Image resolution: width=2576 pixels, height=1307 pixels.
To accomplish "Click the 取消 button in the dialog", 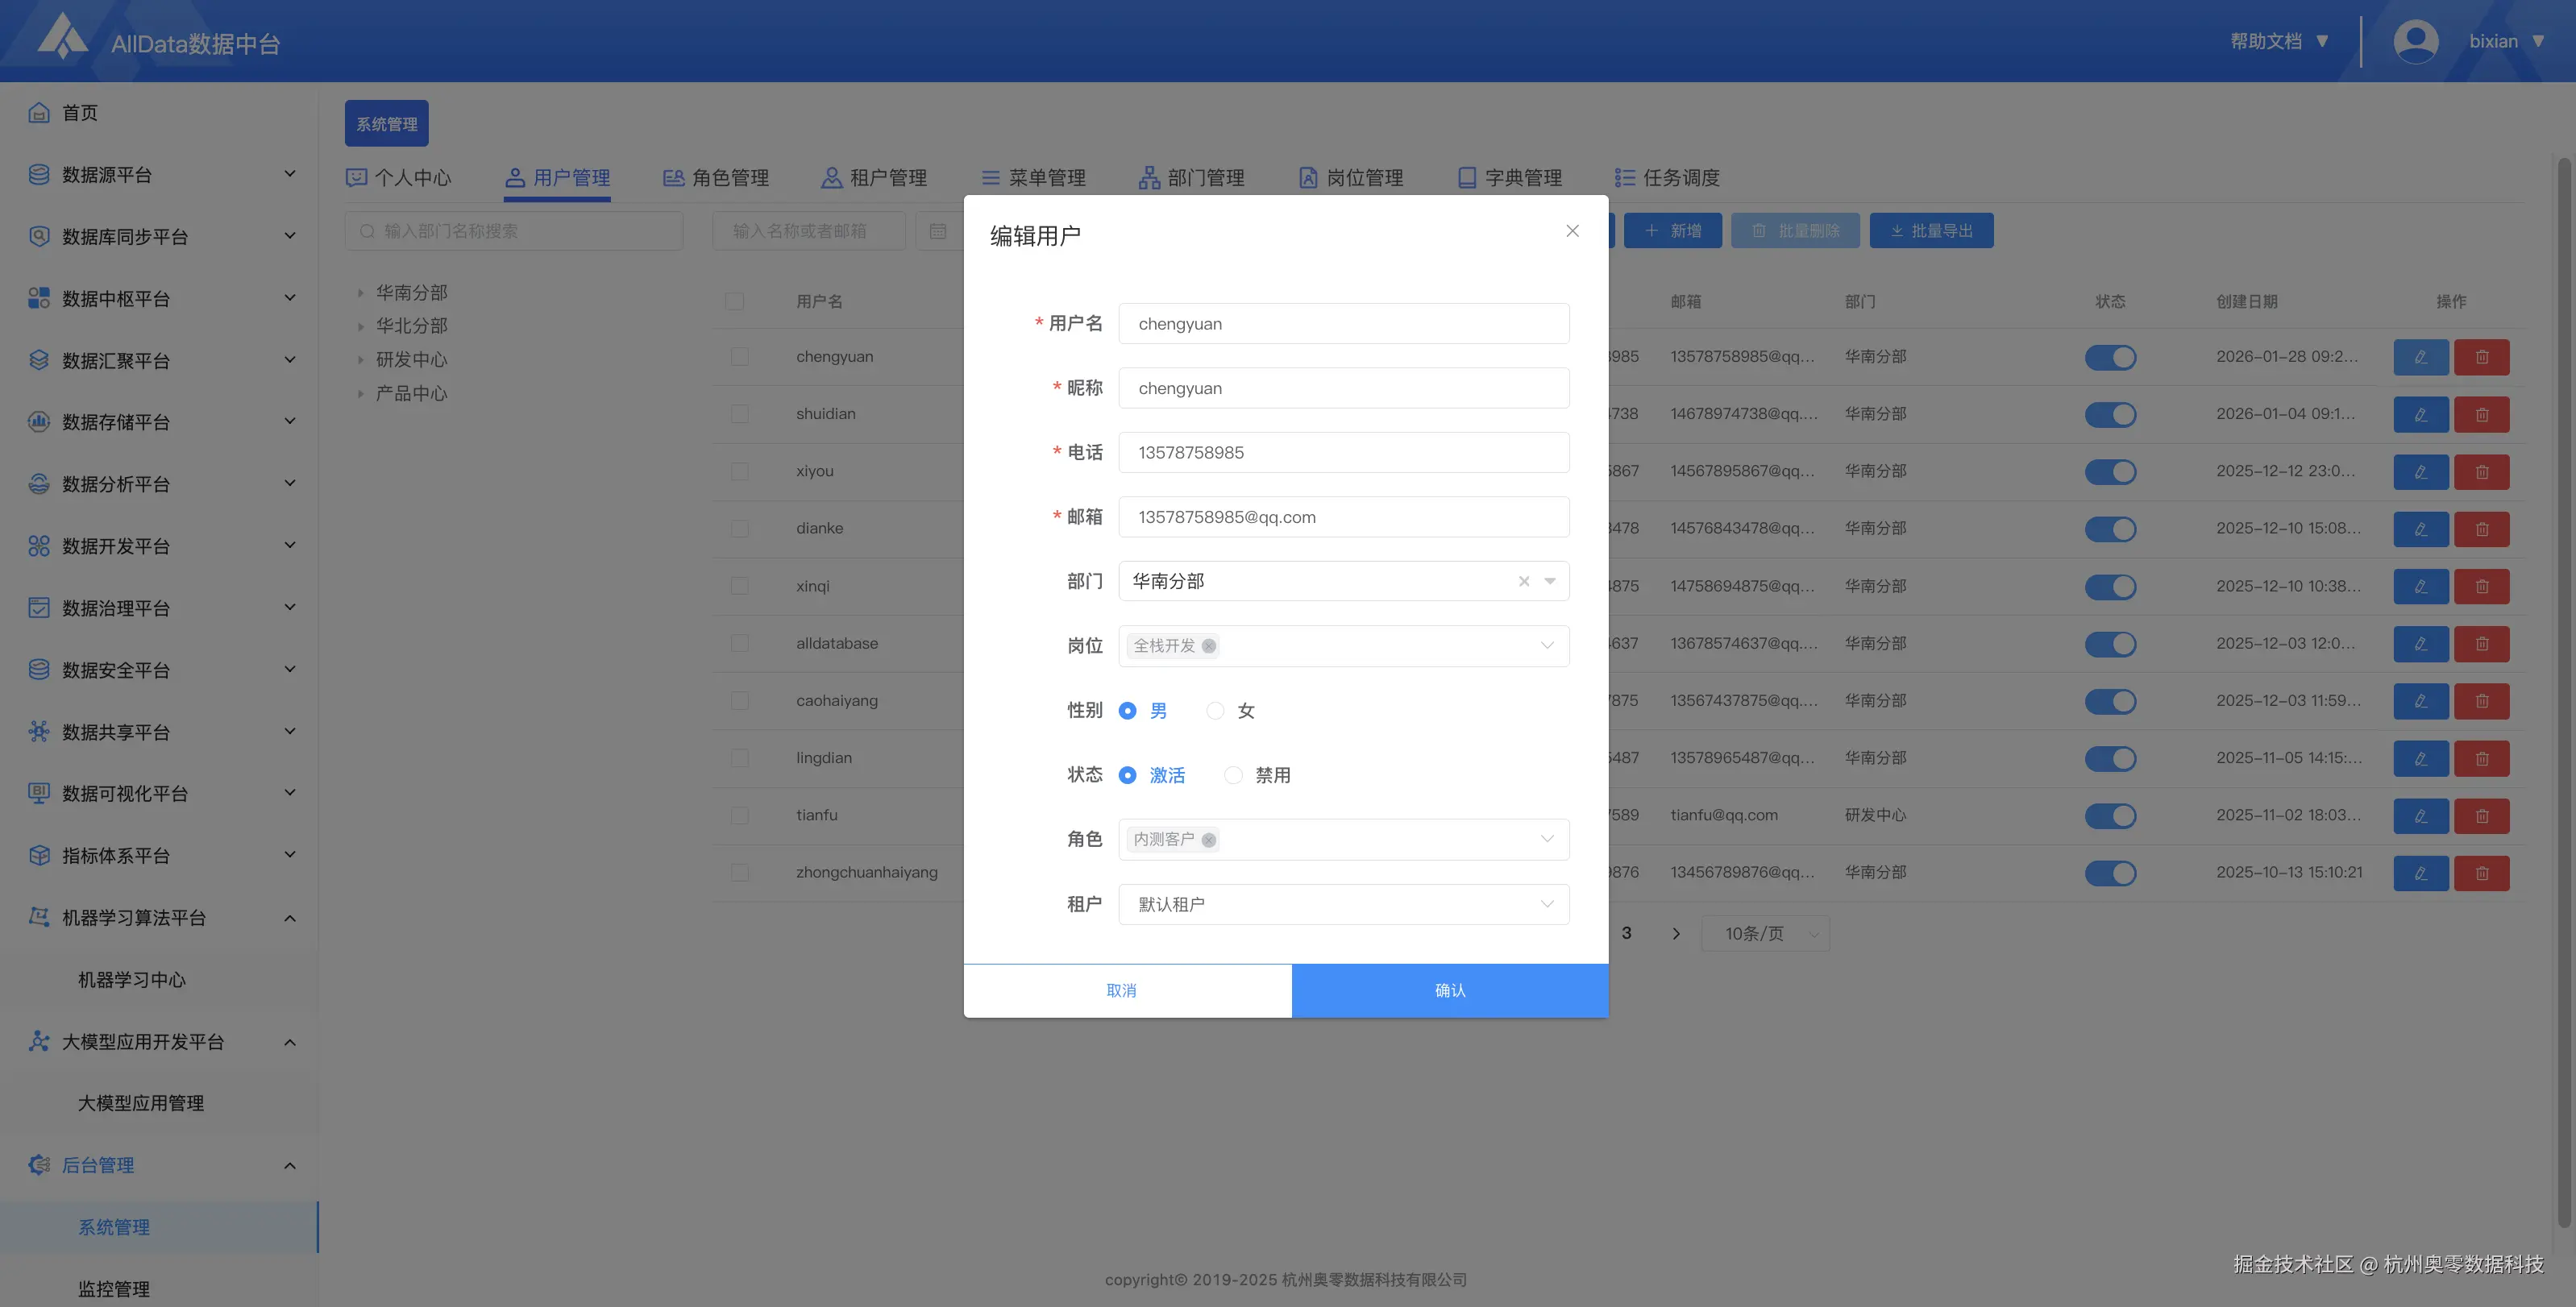I will (1121, 990).
